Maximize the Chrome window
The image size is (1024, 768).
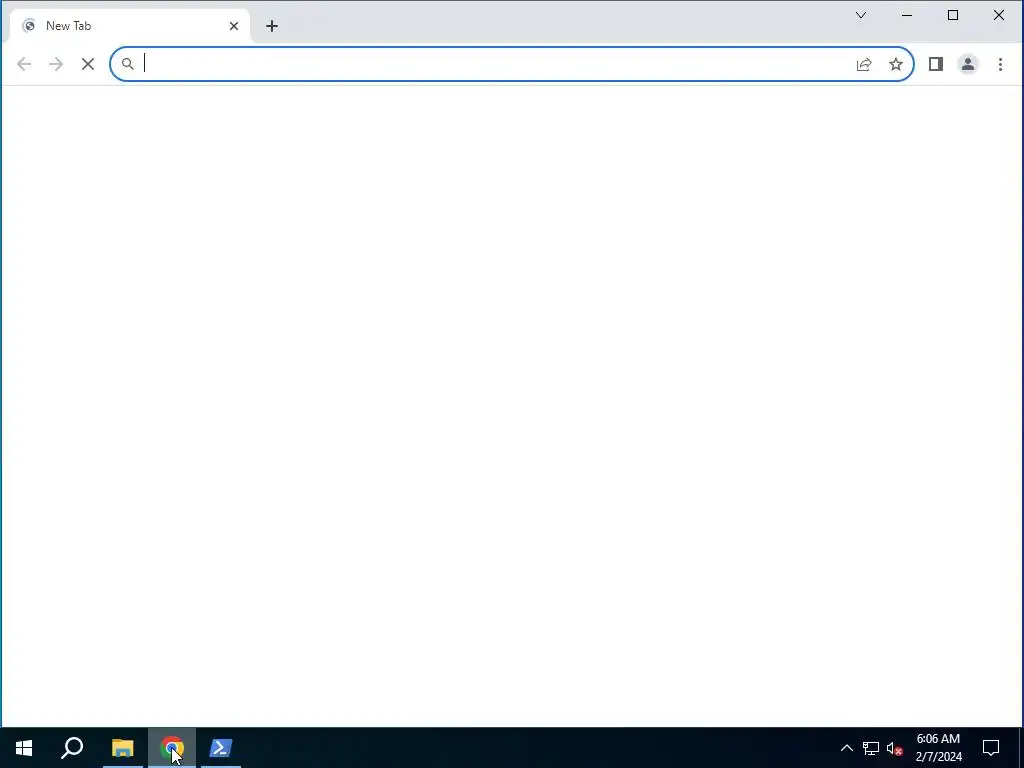(x=953, y=15)
